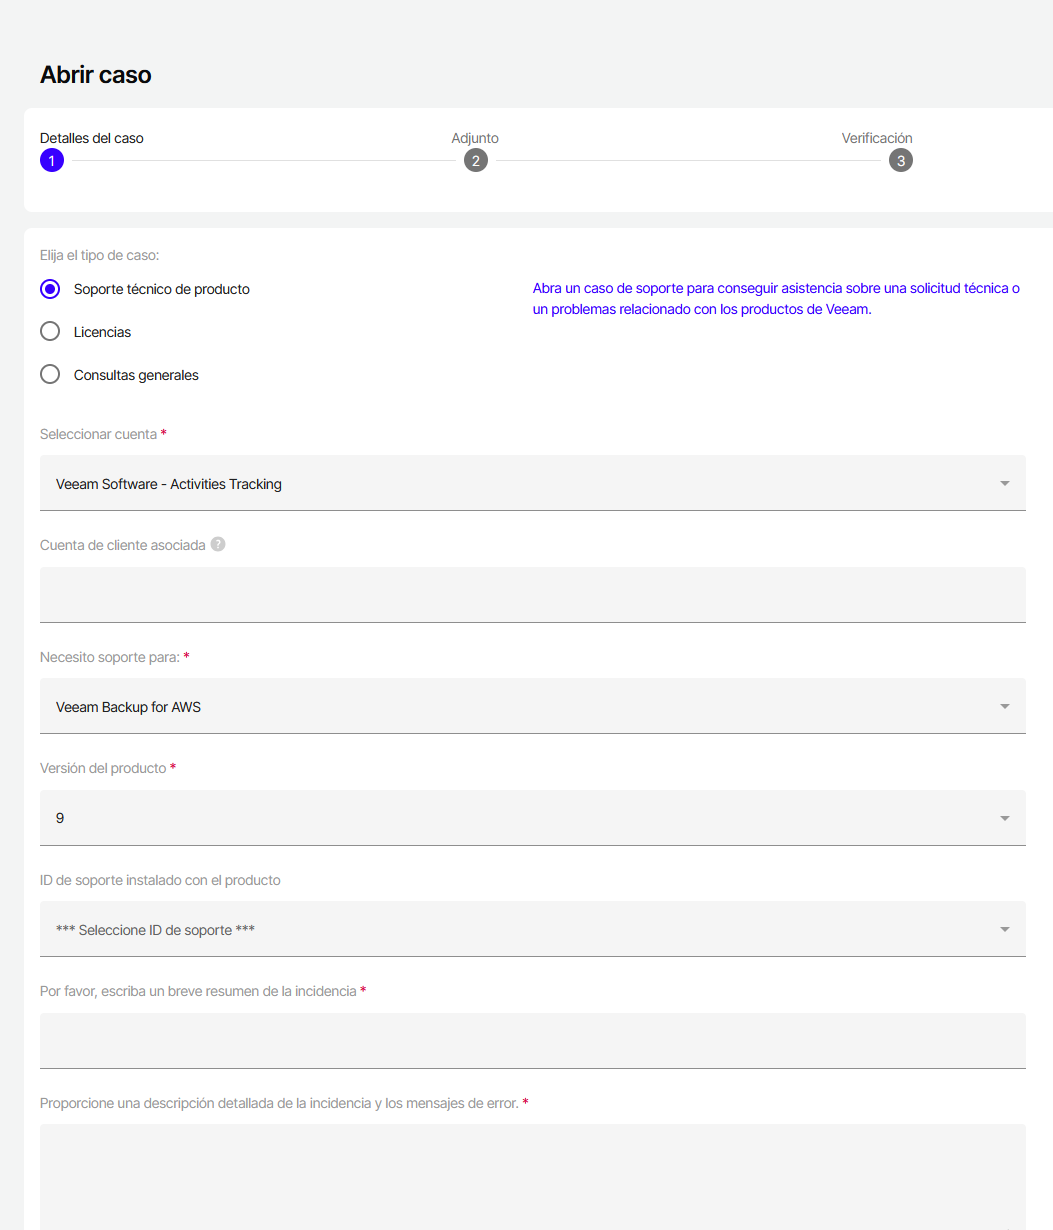This screenshot has width=1053, height=1230.
Task: Expand the Seleccione ID de soporte dropdown
Action: click(532, 930)
